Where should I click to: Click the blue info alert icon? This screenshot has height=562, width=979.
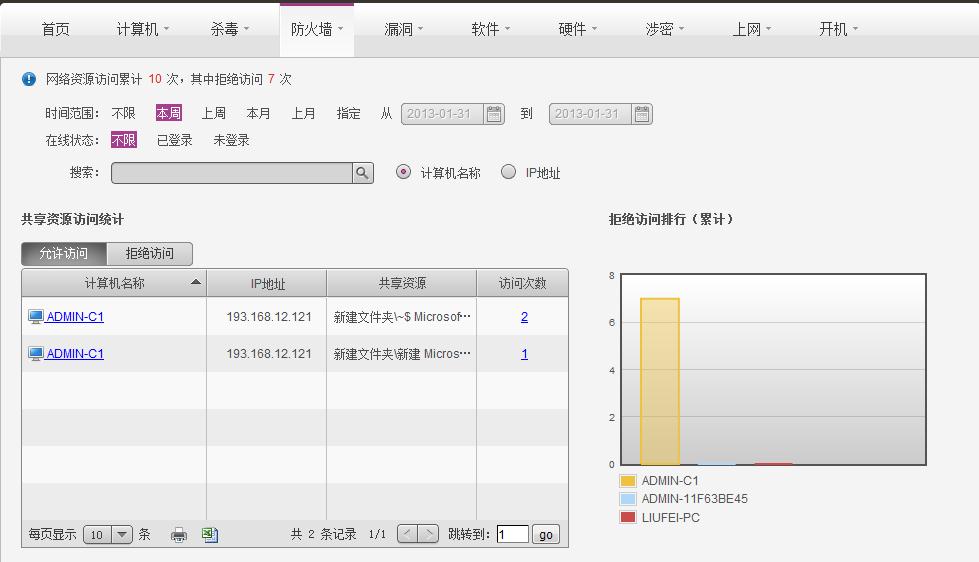click(x=29, y=79)
